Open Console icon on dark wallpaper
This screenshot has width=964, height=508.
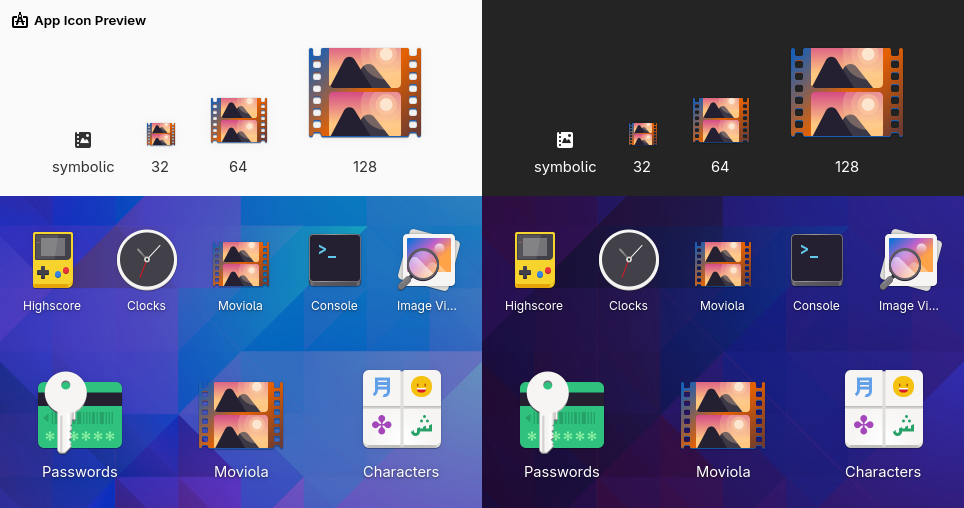click(x=816, y=260)
